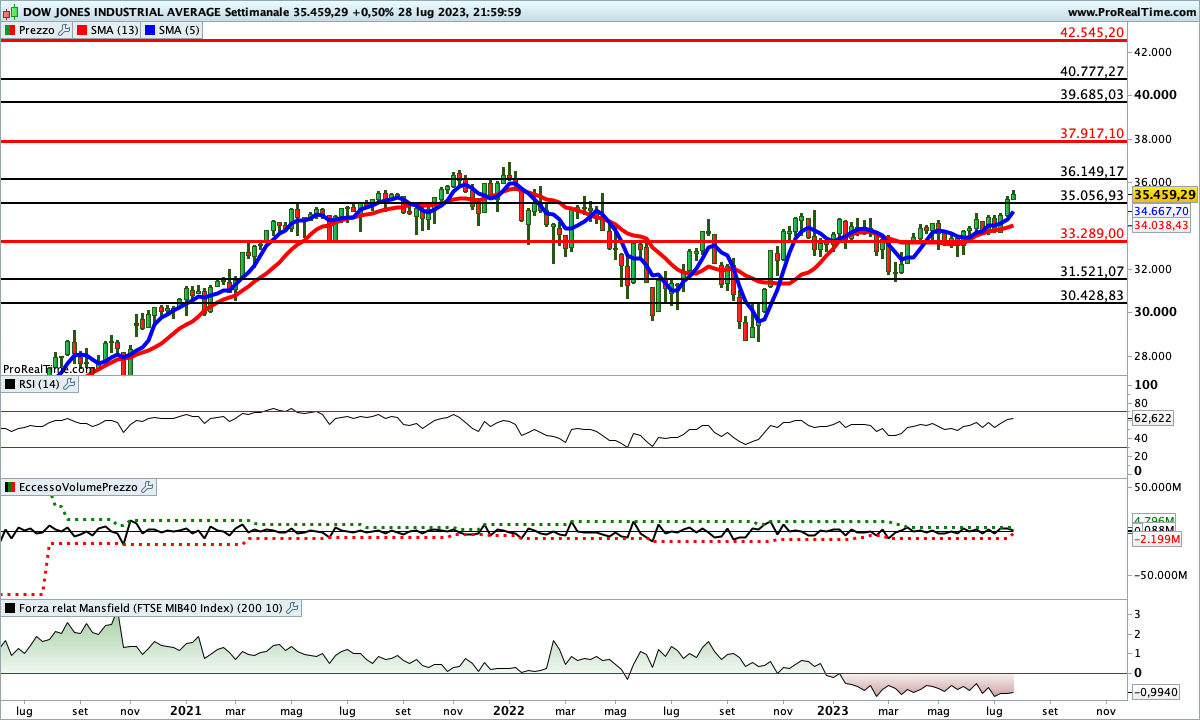Screen dimensions: 1200x720
Task: Click the 2021 year label on time axis
Action: point(185,711)
